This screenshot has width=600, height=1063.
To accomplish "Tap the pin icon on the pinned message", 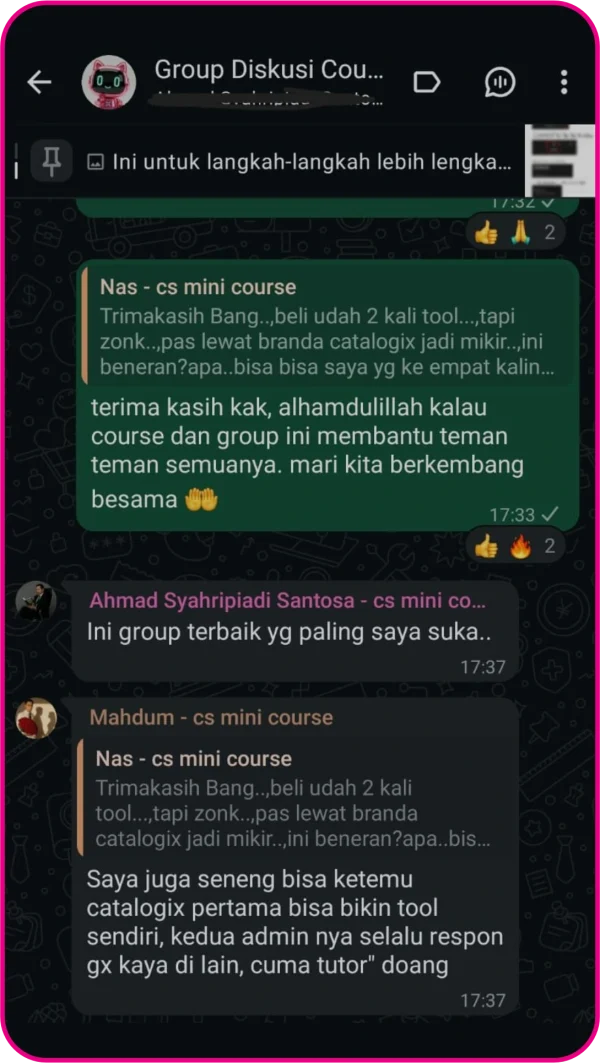I will [x=52, y=161].
